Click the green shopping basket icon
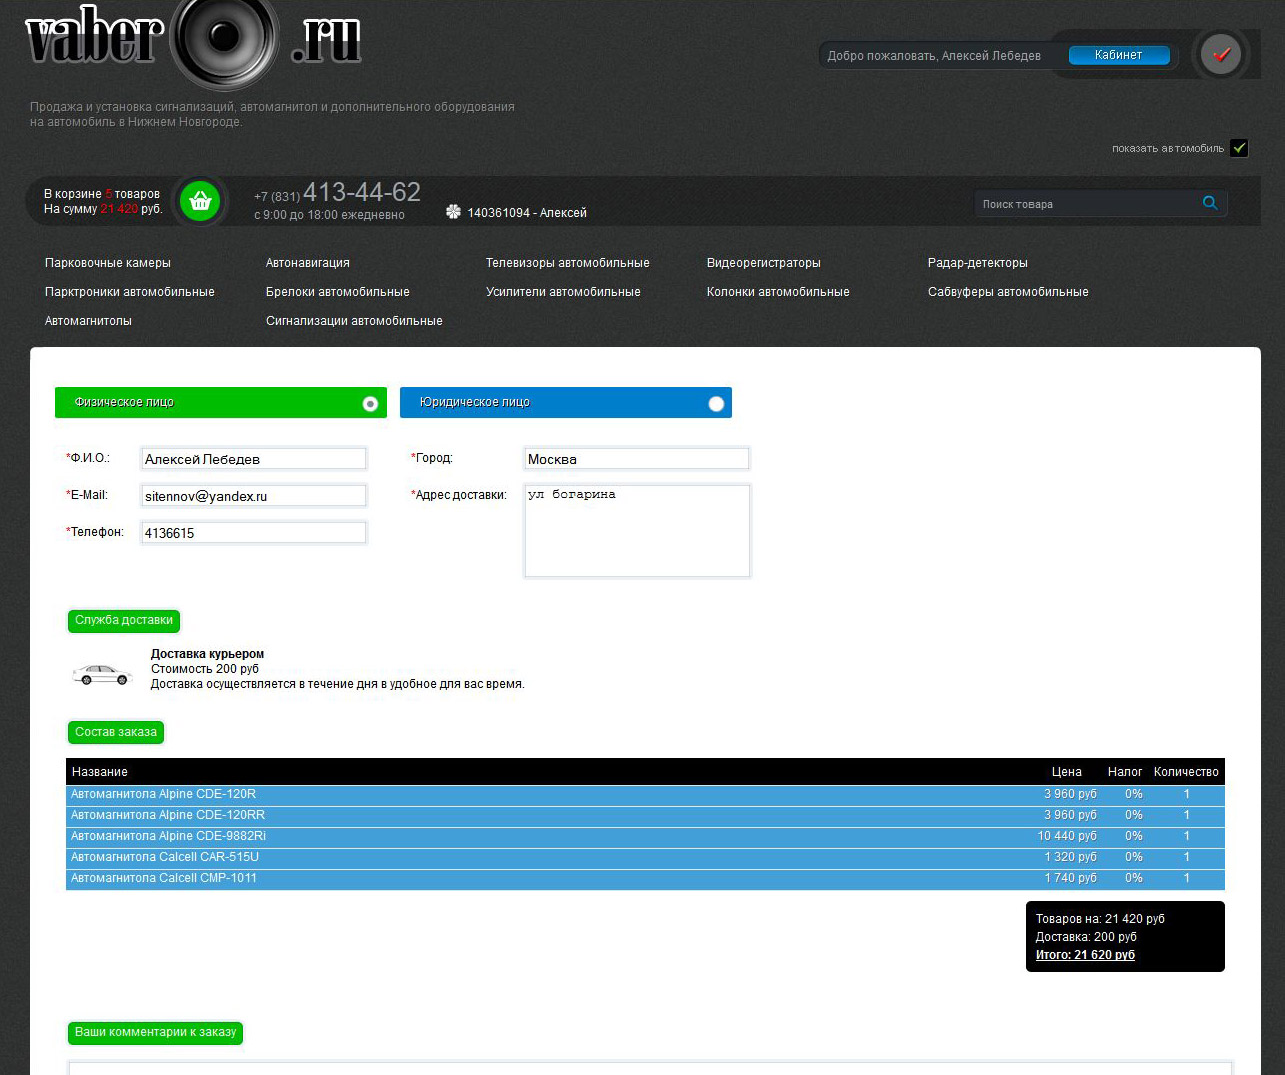The width and height of the screenshot is (1285, 1075). [200, 201]
